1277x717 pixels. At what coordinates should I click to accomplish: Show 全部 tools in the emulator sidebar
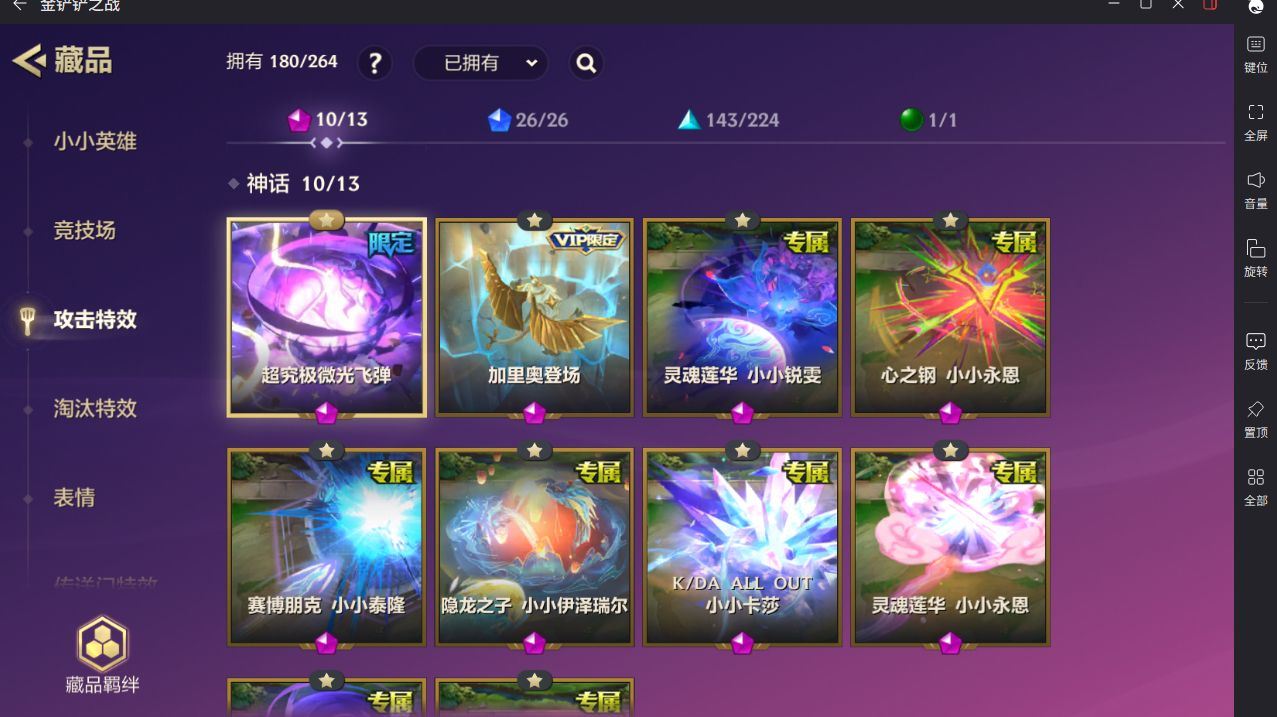[1256, 488]
